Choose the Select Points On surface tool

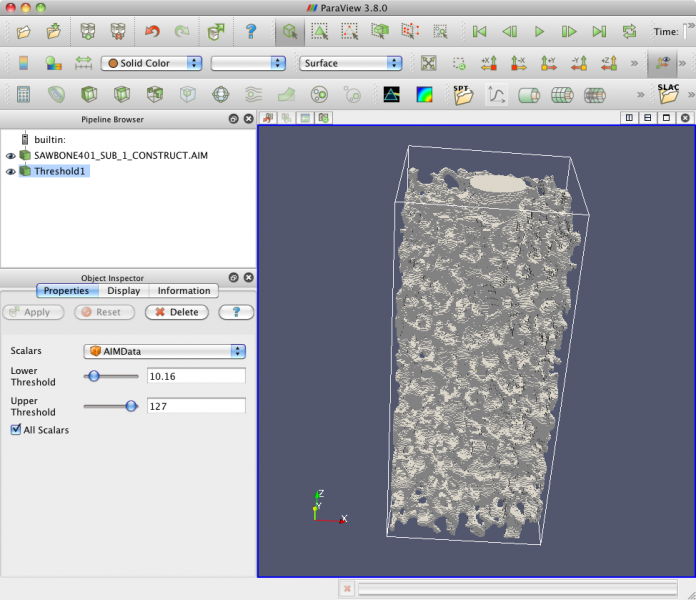coord(350,32)
